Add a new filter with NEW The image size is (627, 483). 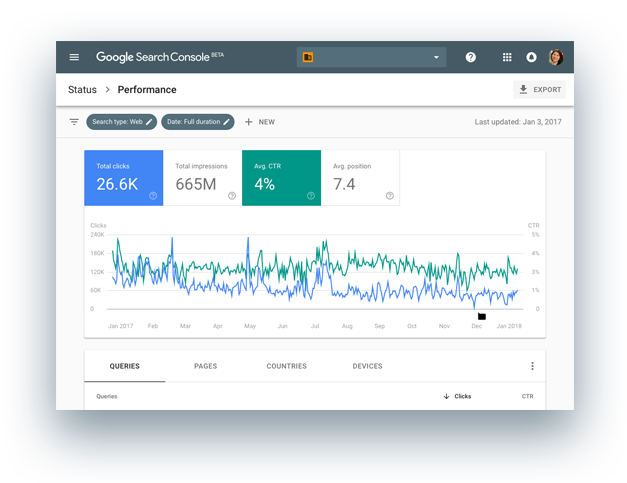point(259,122)
